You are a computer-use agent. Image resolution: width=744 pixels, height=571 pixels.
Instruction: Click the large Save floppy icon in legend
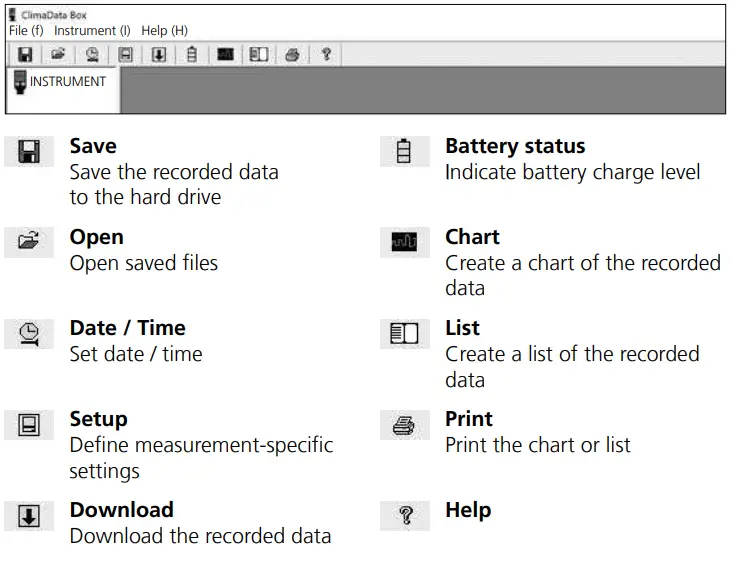29,152
